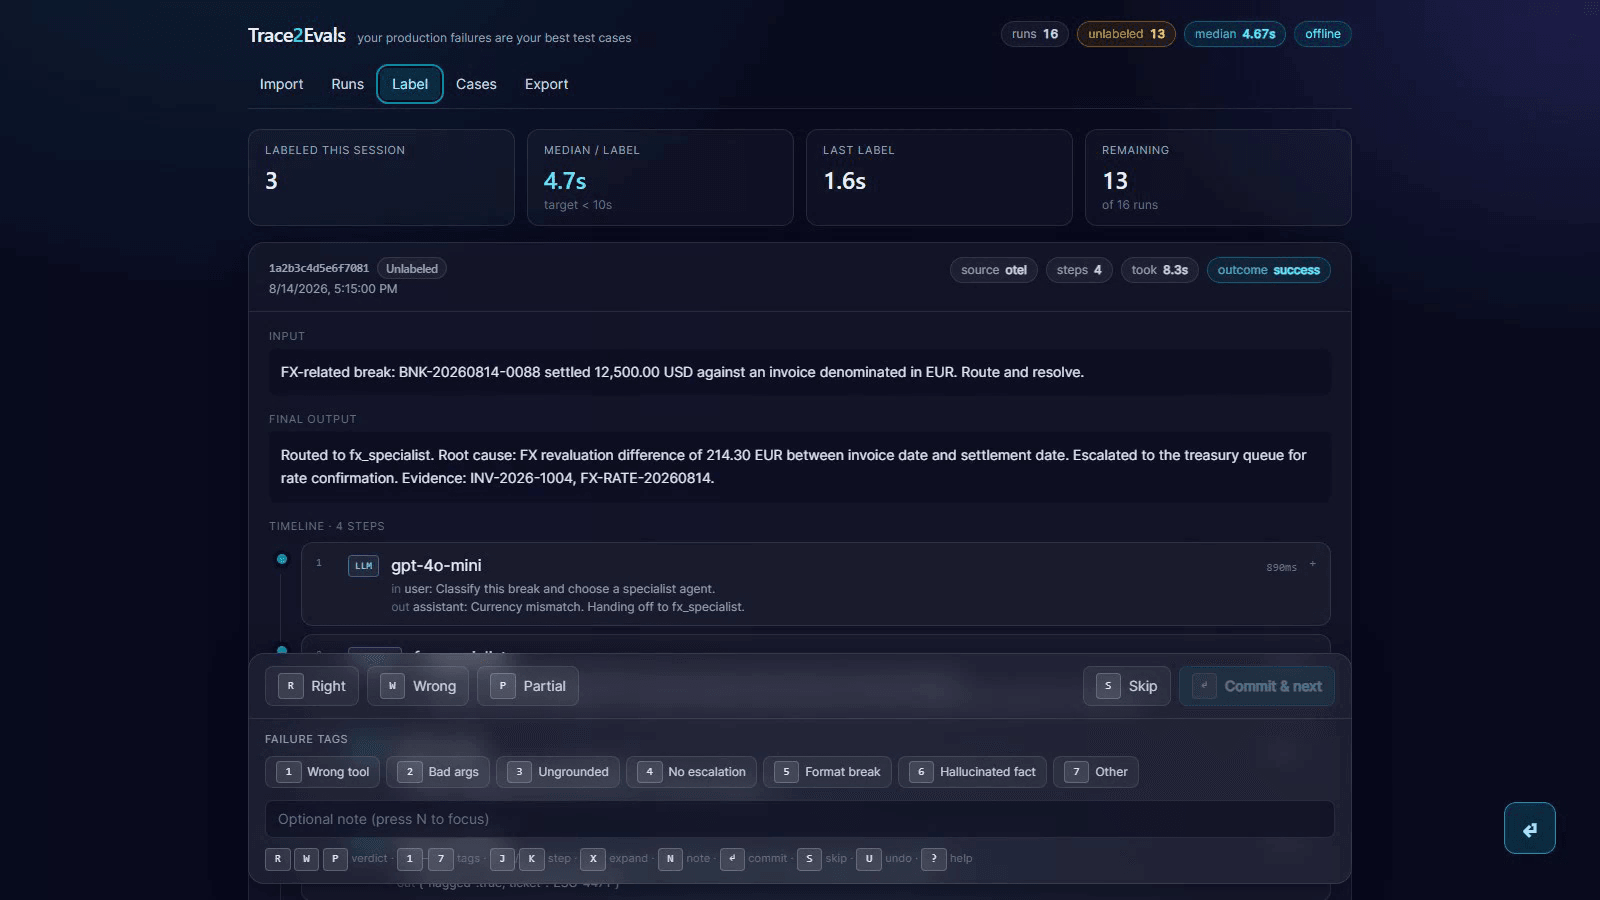Click the LLM badge on gpt-4o-mini step
The height and width of the screenshot is (900, 1600).
(363, 566)
